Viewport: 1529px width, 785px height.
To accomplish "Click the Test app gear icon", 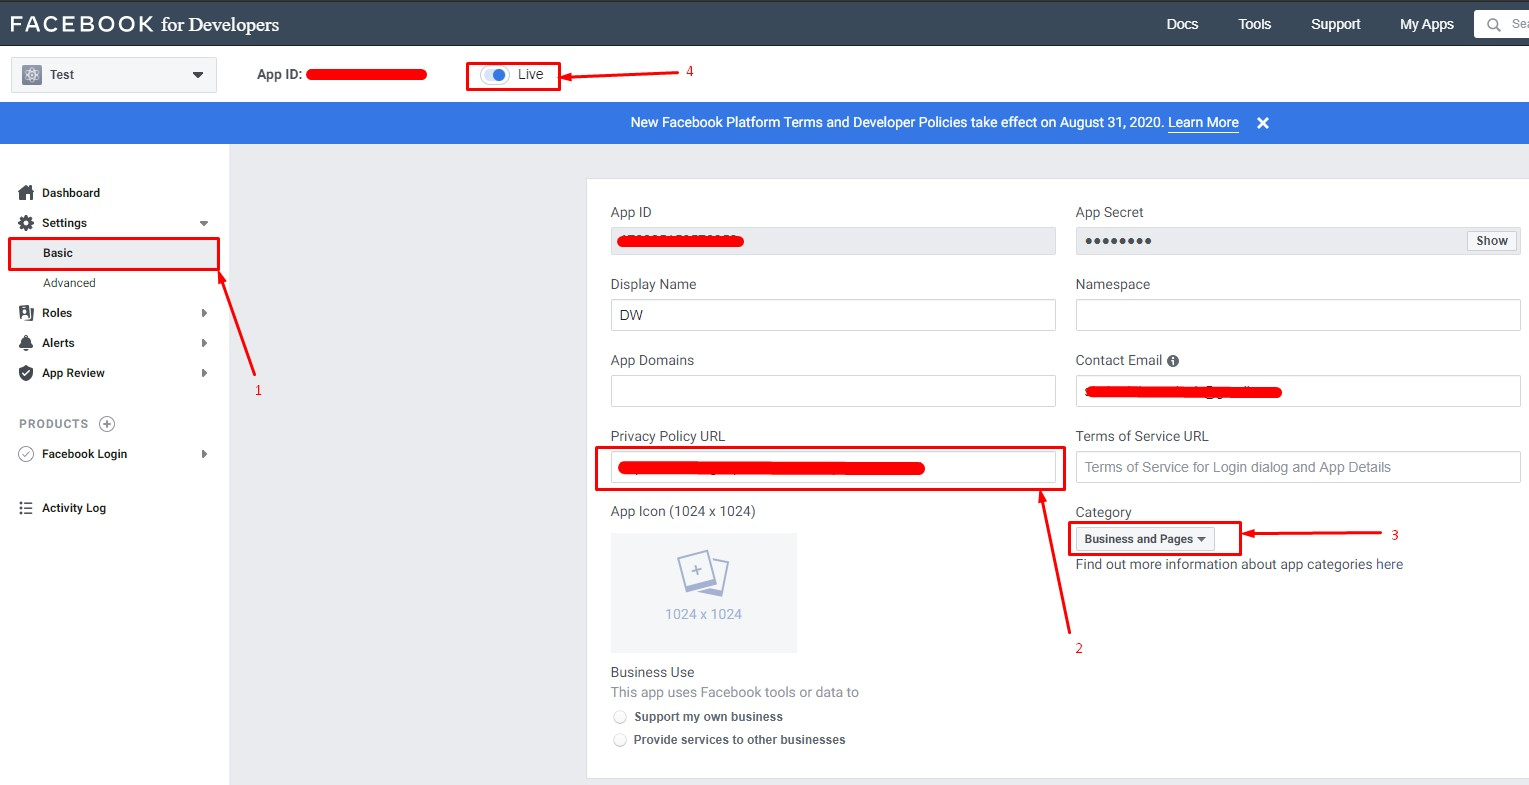I will point(32,75).
